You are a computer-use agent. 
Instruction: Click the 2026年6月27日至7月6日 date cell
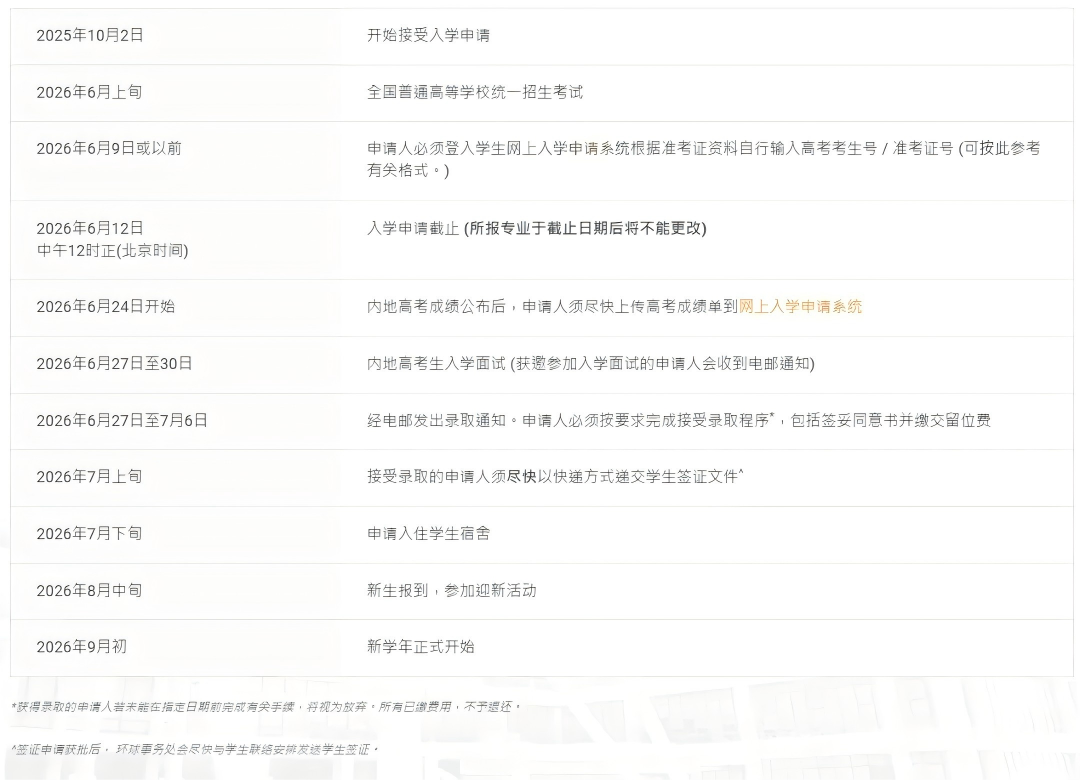pos(122,421)
